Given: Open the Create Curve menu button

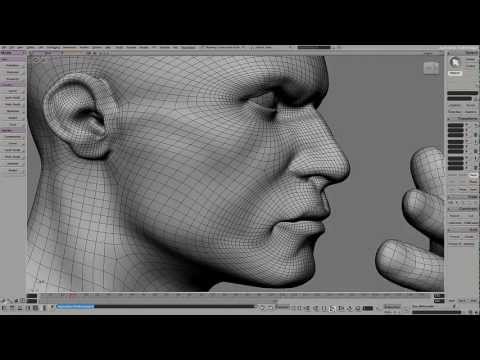Looking at the screenshot, I should (13, 91).
